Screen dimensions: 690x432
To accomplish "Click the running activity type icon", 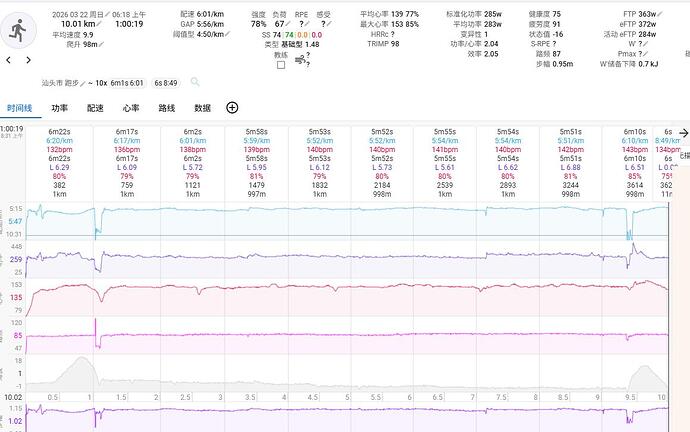I will coord(18,30).
